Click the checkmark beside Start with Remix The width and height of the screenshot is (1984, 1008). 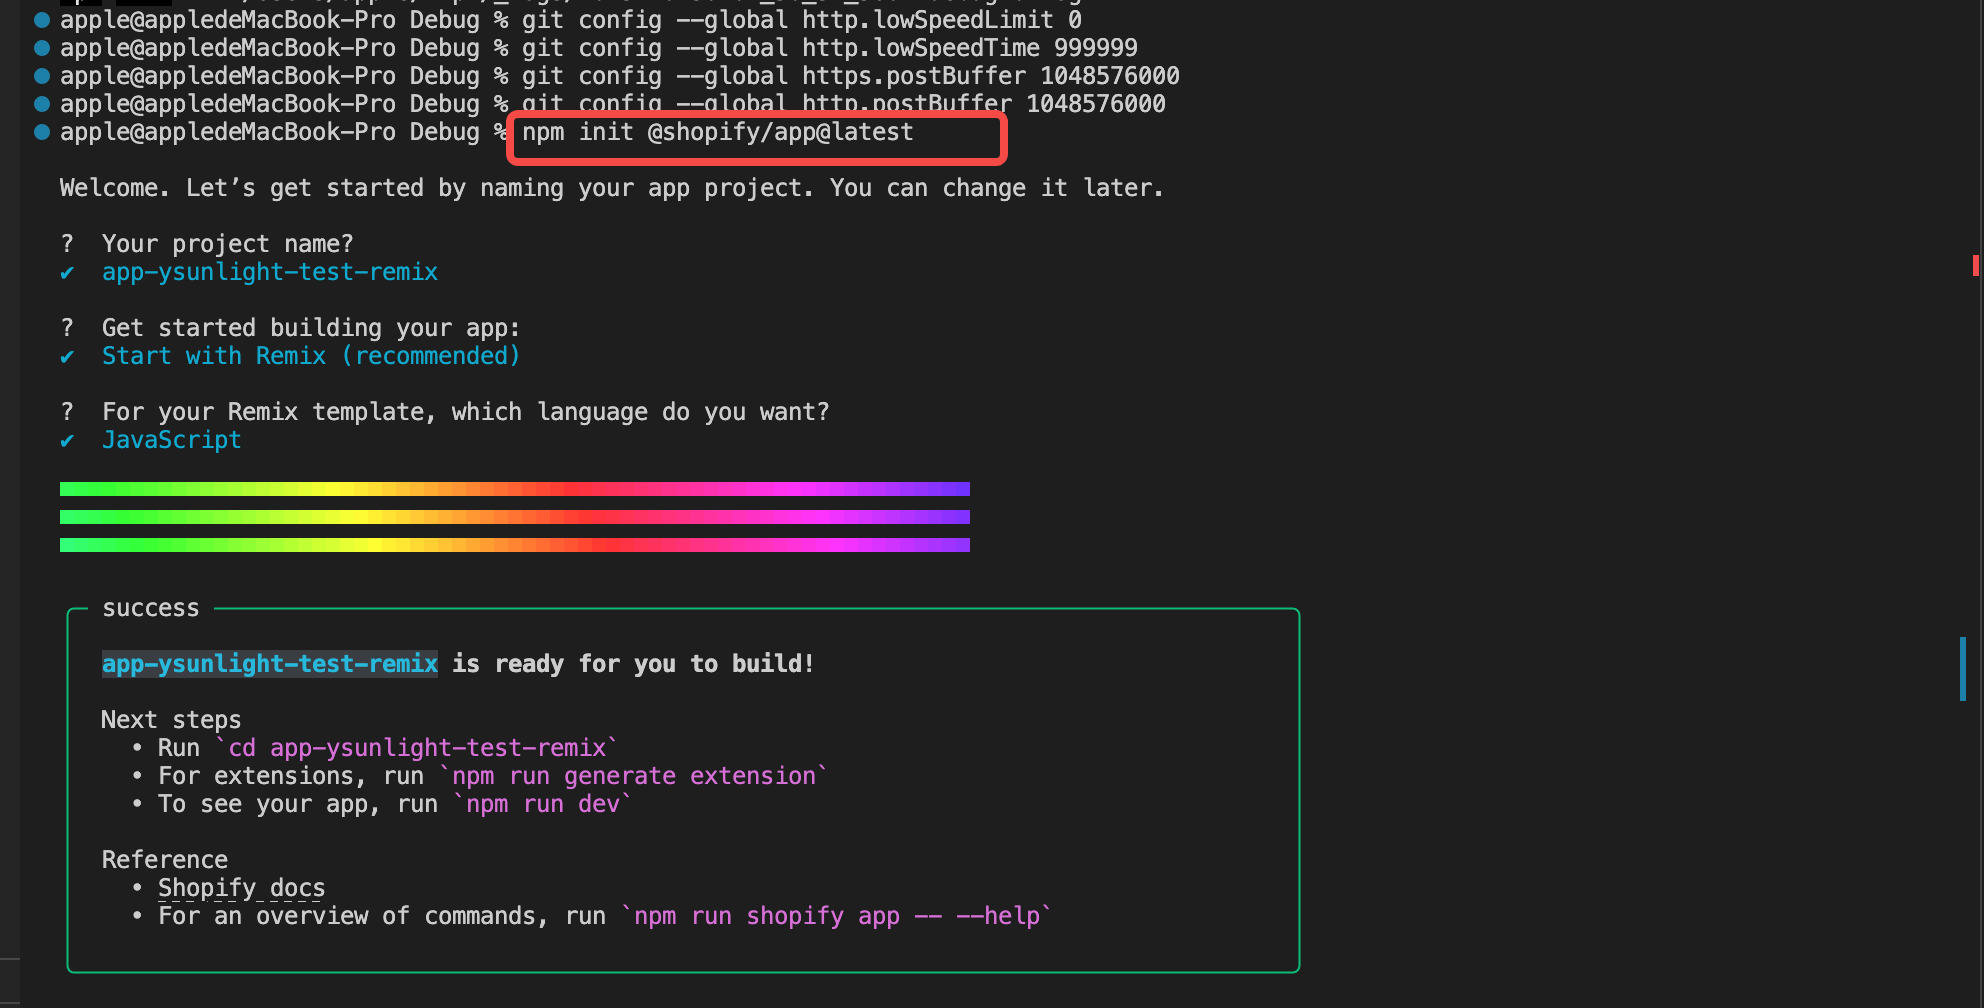point(67,357)
